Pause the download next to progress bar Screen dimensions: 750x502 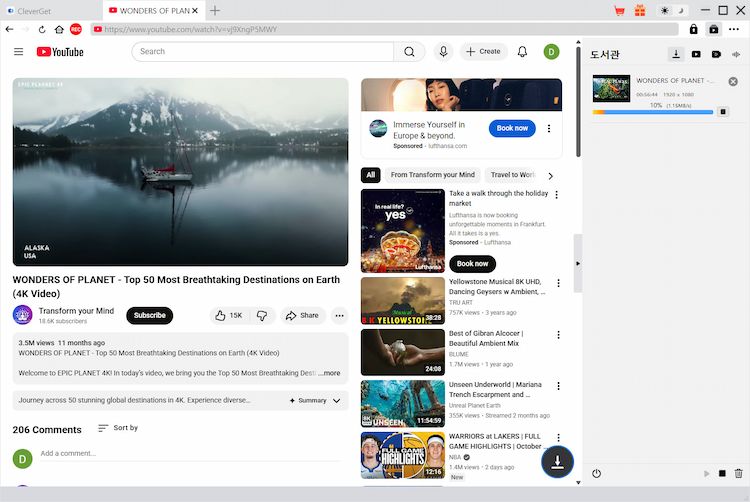[723, 112]
